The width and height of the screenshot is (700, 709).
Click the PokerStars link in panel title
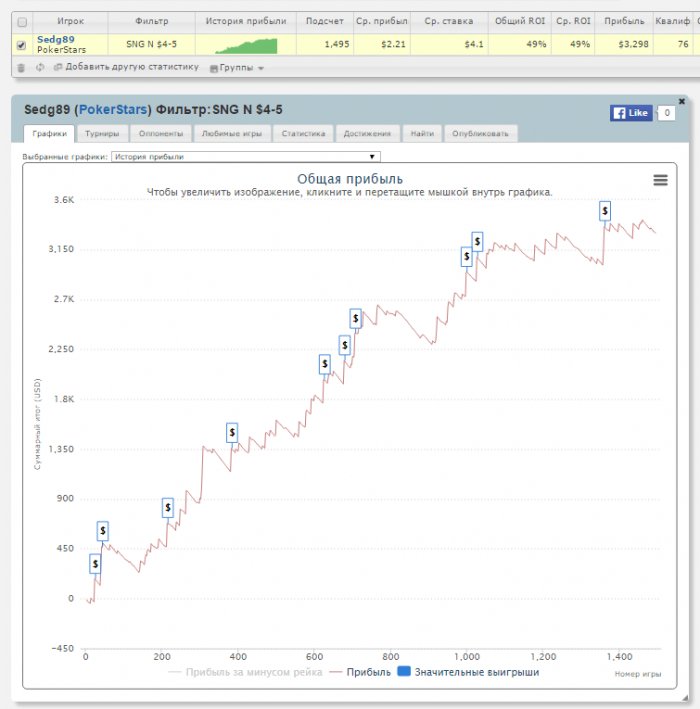(113, 109)
